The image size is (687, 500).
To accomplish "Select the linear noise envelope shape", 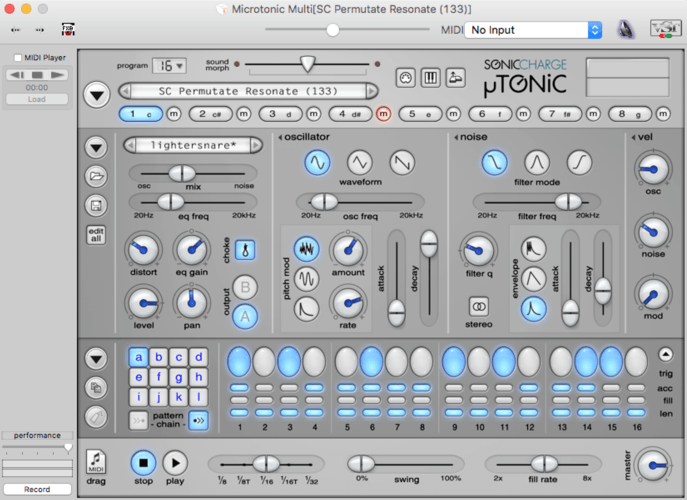I will [x=533, y=279].
